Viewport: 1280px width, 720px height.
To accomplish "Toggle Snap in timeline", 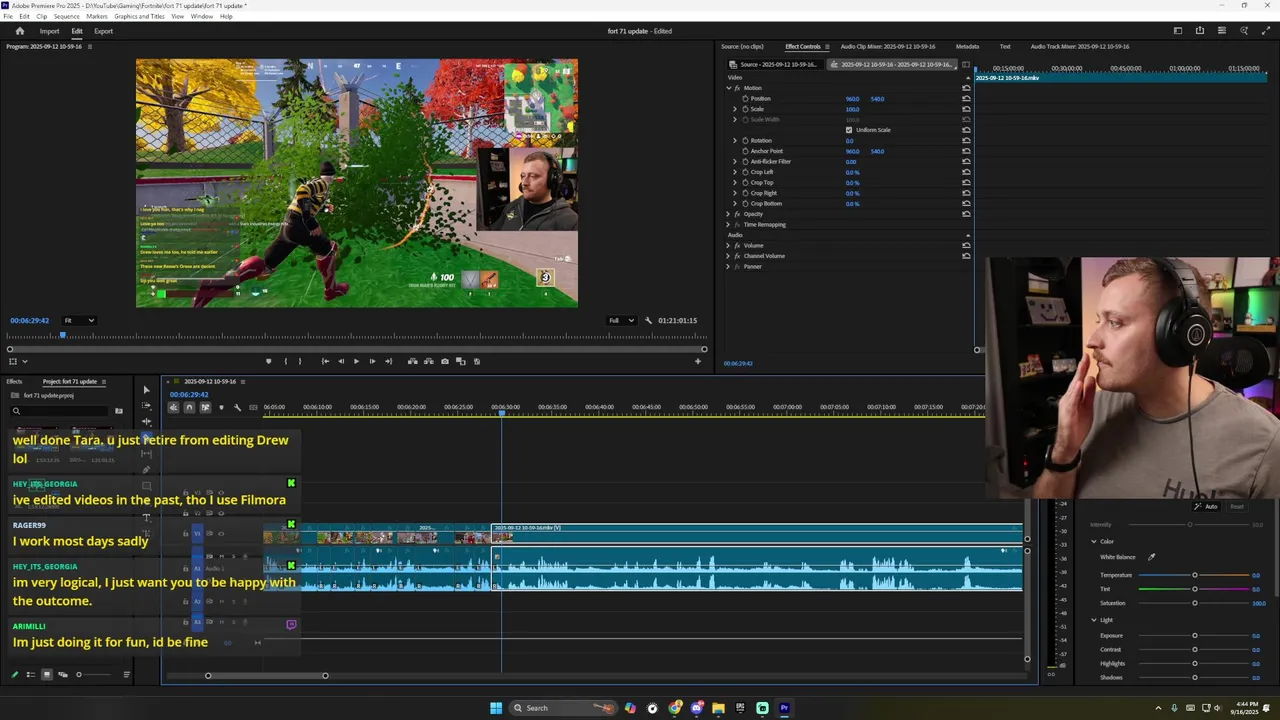I will tap(189, 407).
